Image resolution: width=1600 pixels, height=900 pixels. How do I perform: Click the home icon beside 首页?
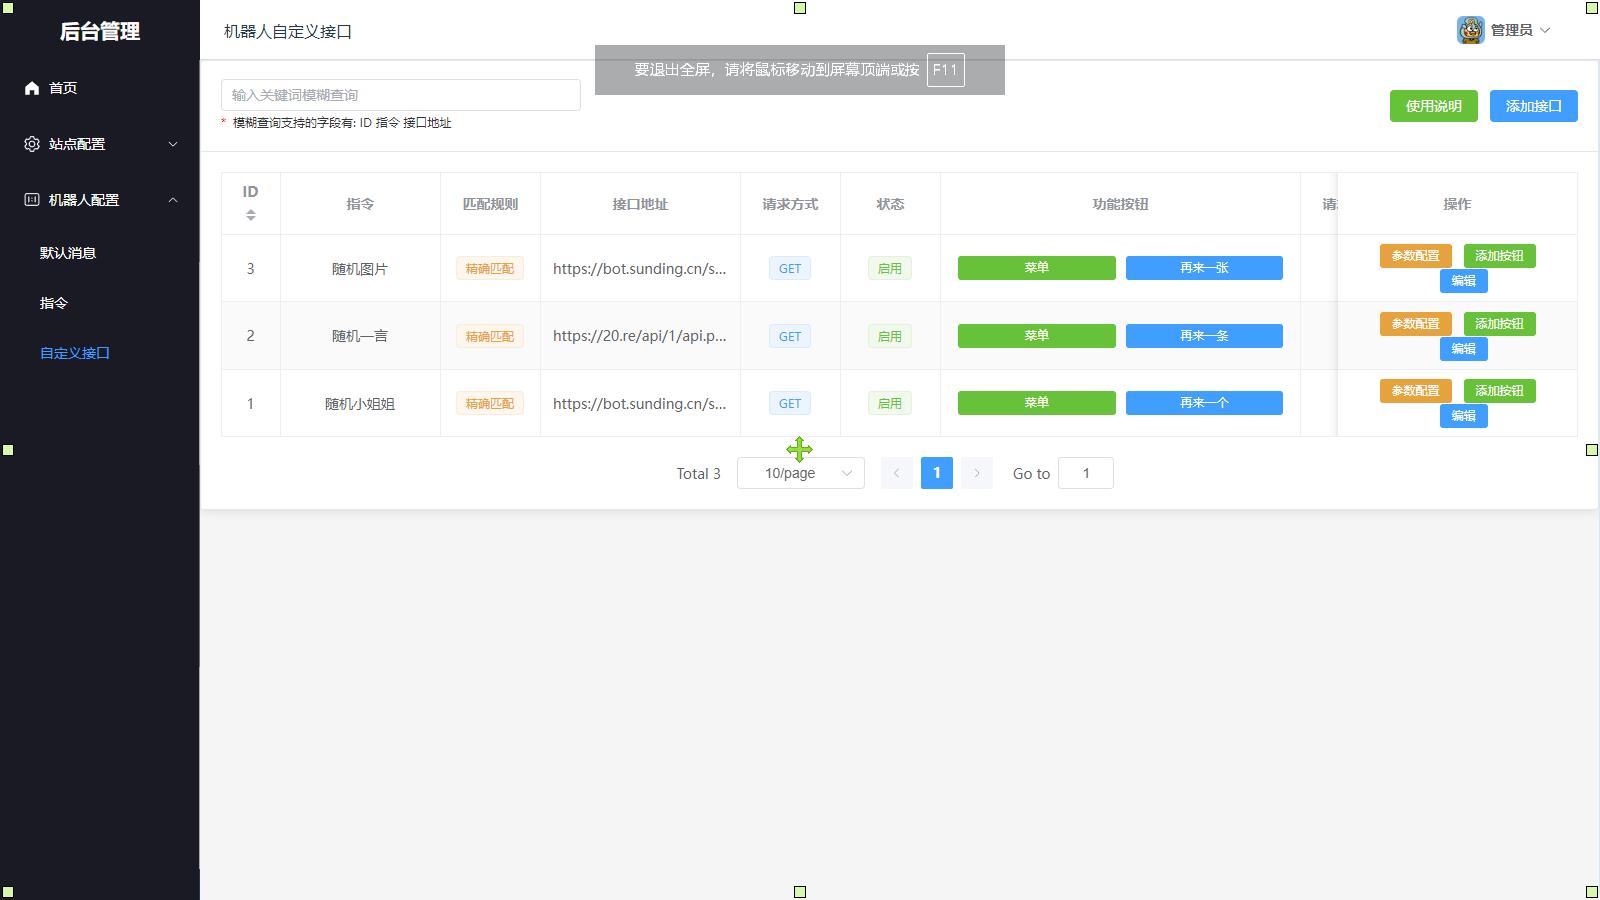coord(32,88)
